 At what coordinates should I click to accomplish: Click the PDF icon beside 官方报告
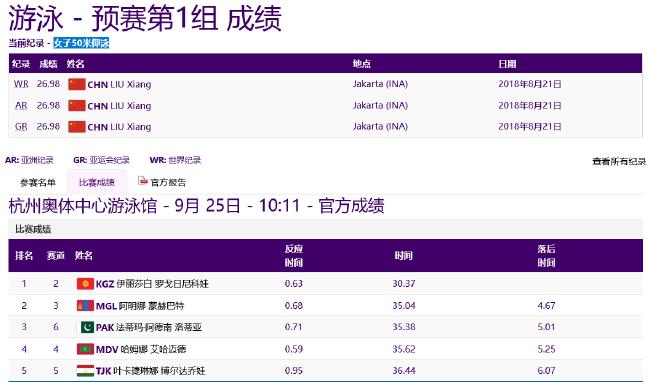pos(143,181)
